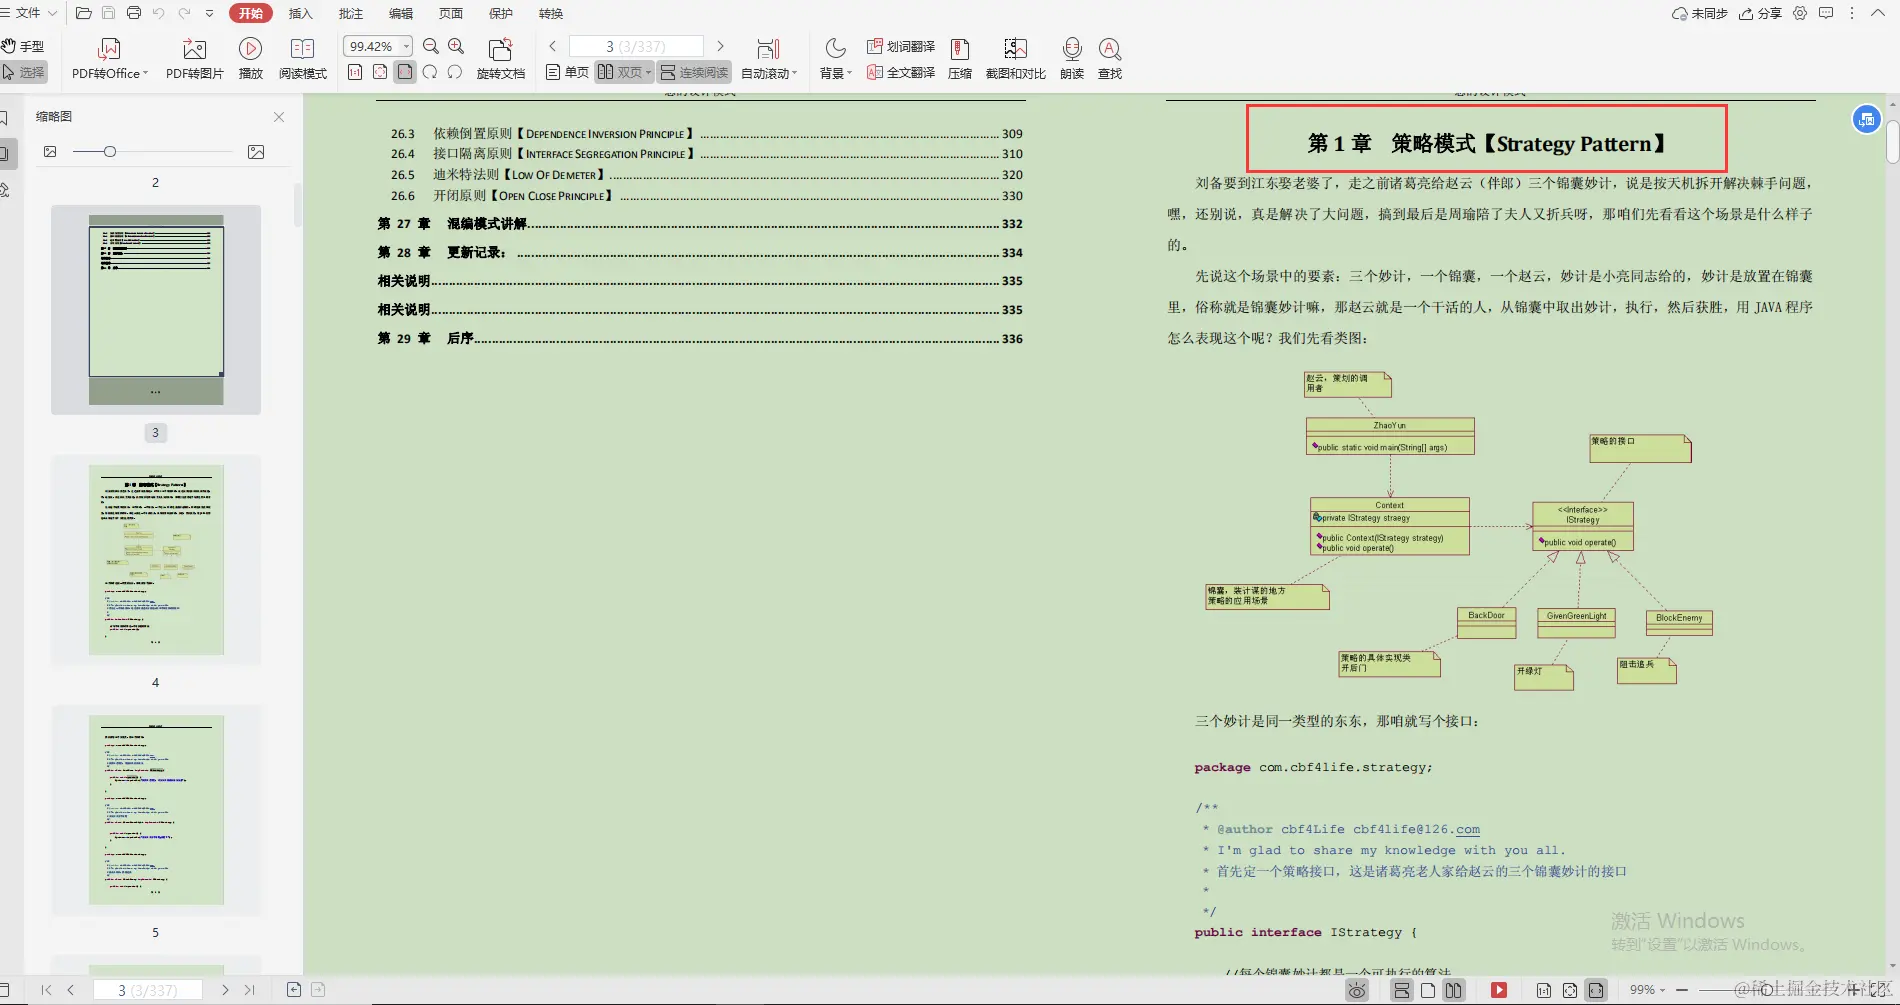Image resolution: width=1900 pixels, height=1005 pixels.
Task: Toggle 连续阅读 continuous reading
Action: (694, 72)
